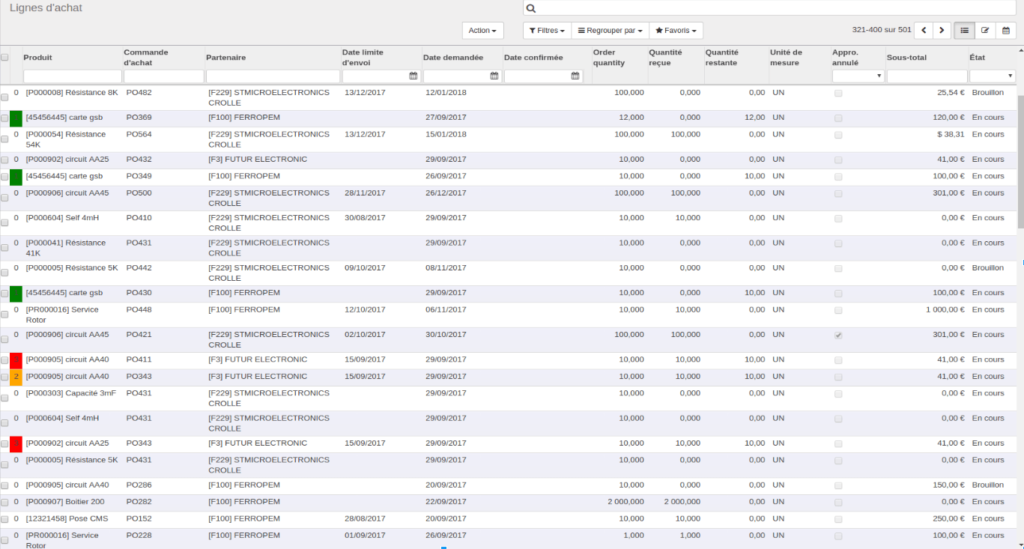Go to previous page of records
This screenshot has width=1024, height=549.
click(x=923, y=30)
